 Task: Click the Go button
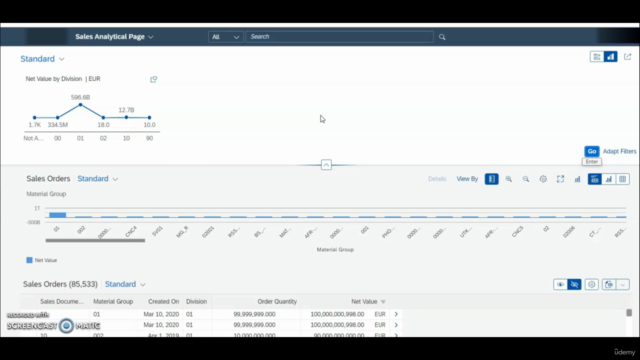[591, 151]
